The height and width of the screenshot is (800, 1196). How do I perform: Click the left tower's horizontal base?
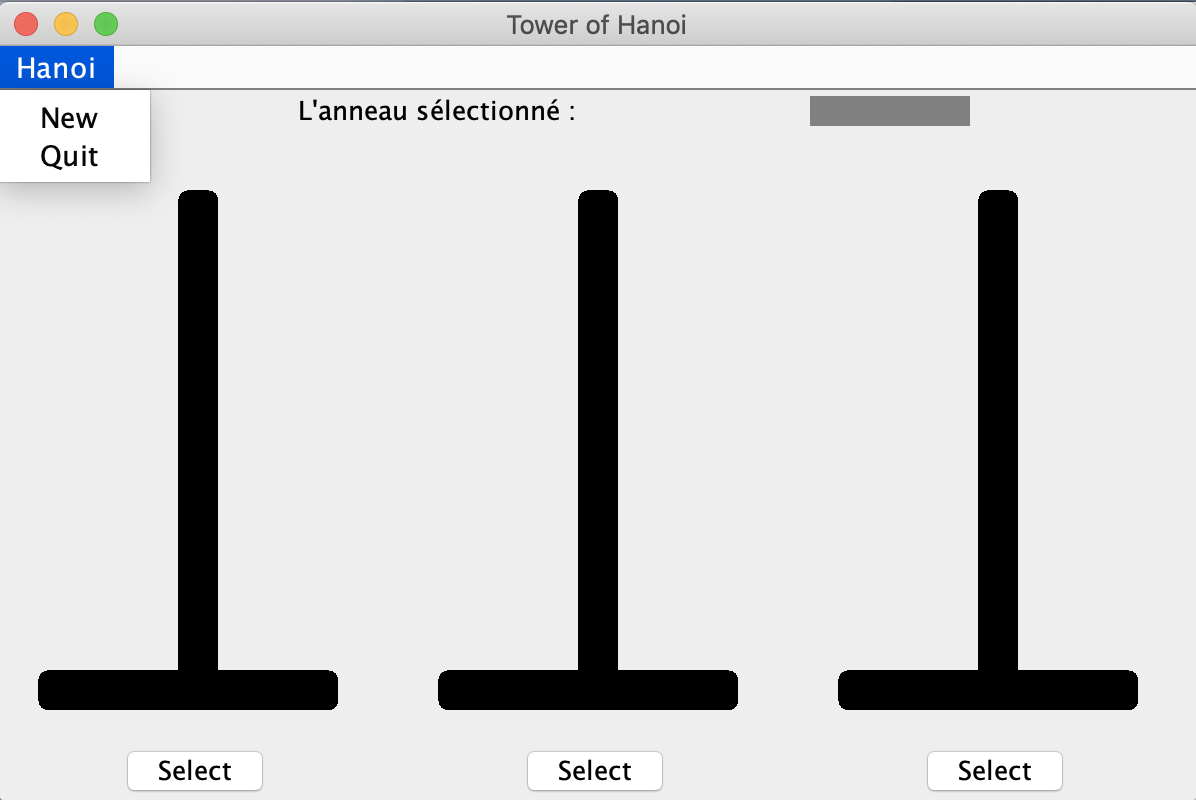click(x=188, y=690)
